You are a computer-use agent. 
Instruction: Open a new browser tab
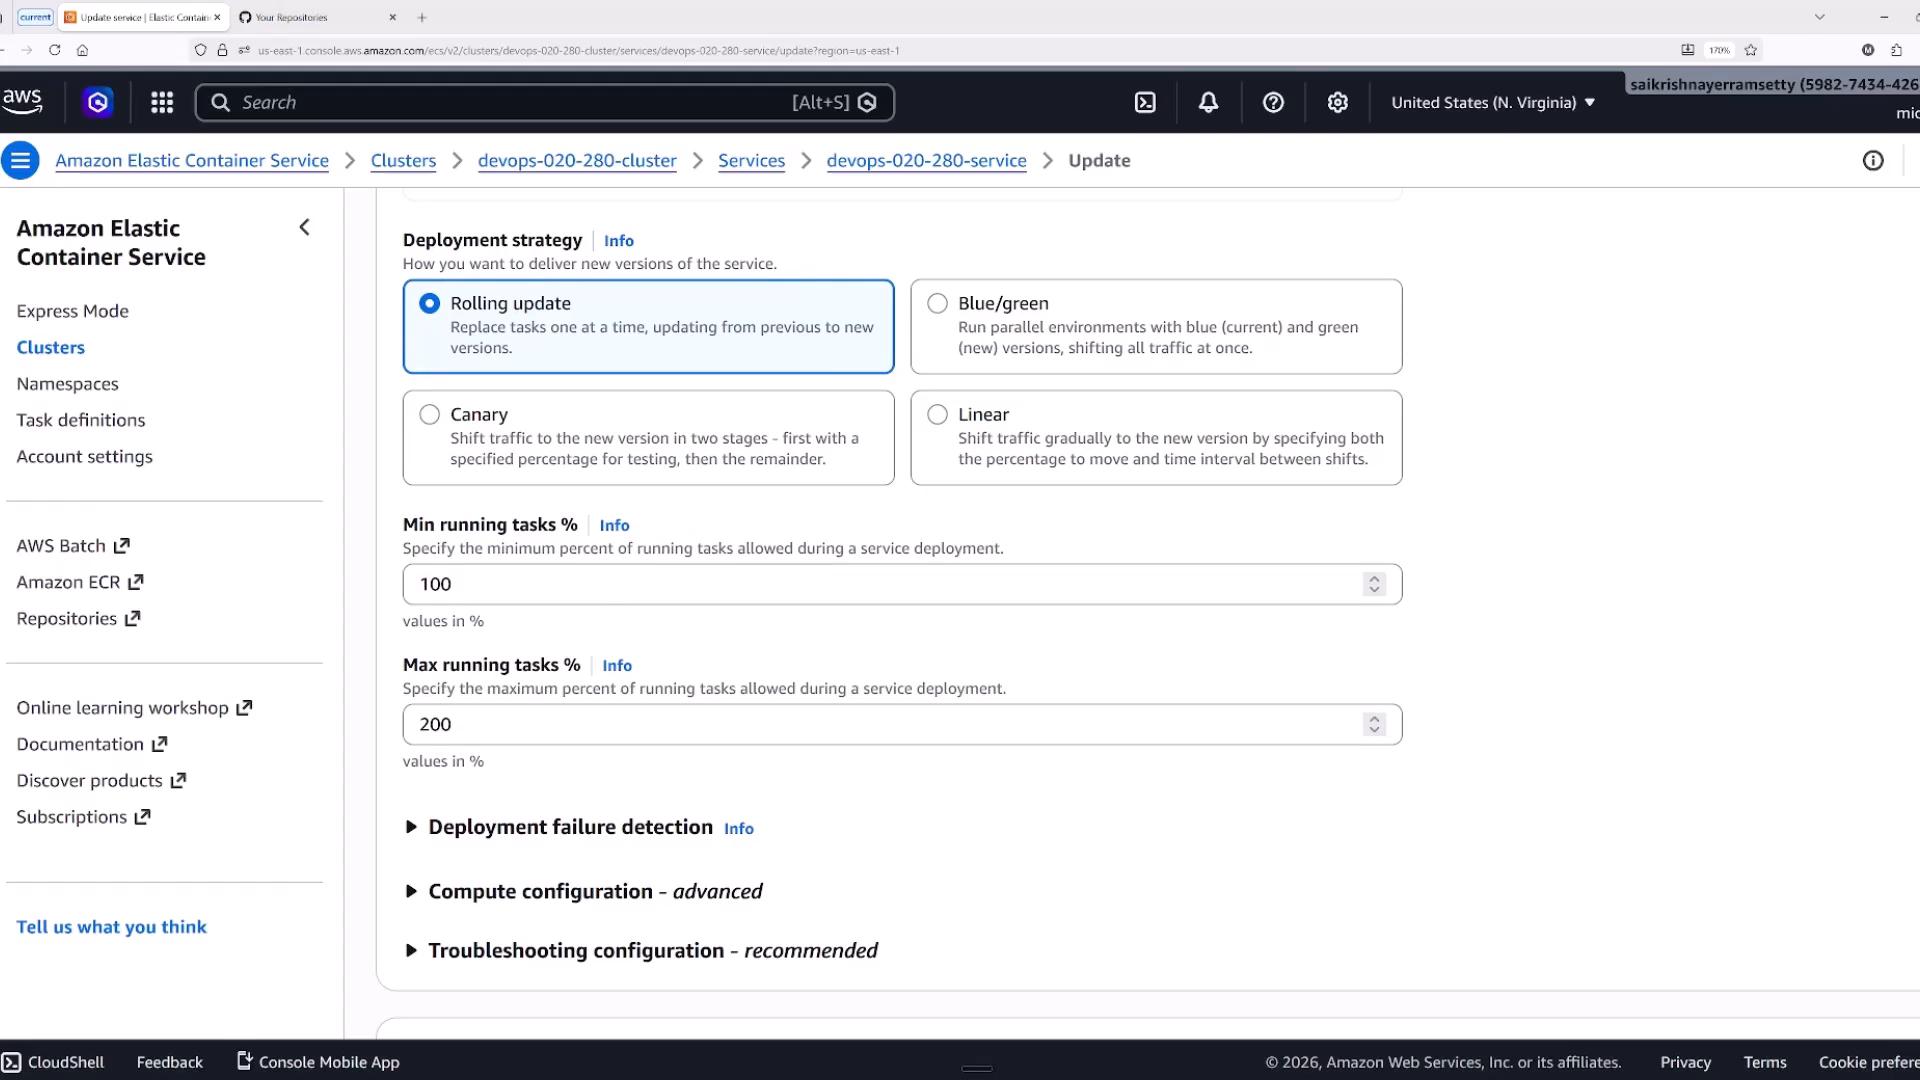pyautogui.click(x=422, y=17)
